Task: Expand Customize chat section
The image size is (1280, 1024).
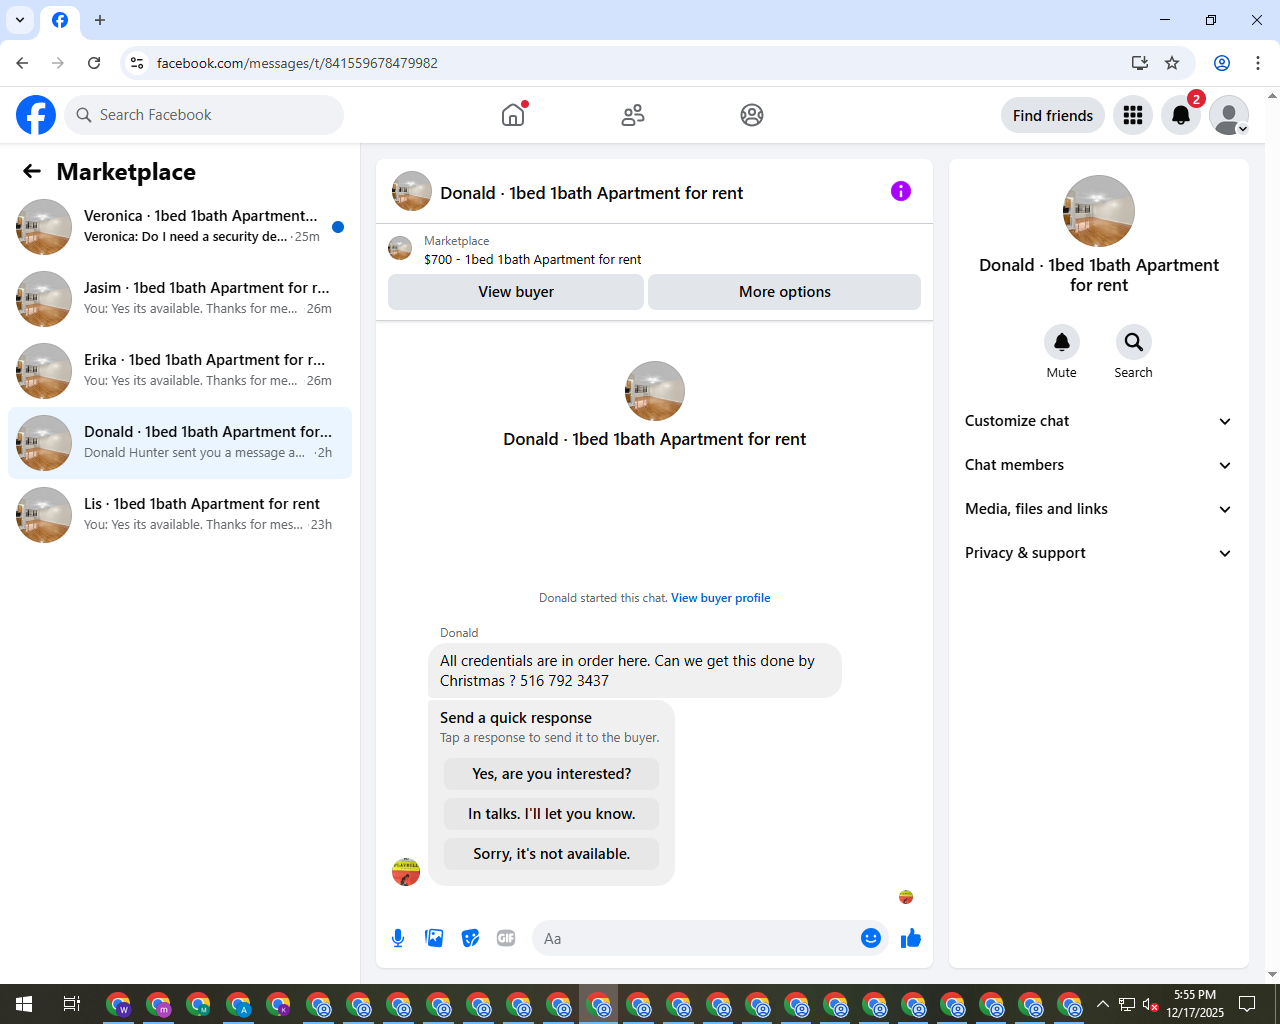Action: pyautogui.click(x=1099, y=421)
